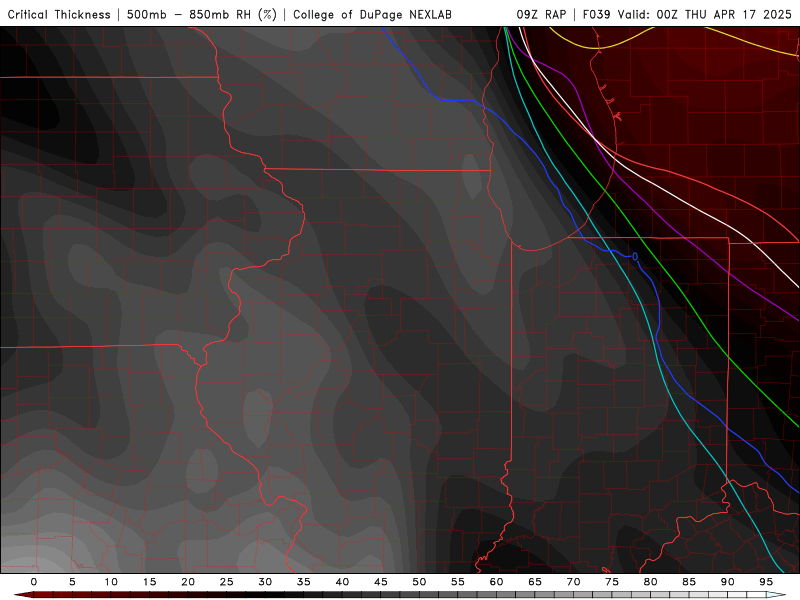Click the color scale label "65"
This screenshot has height=600, width=800.
(x=535, y=582)
